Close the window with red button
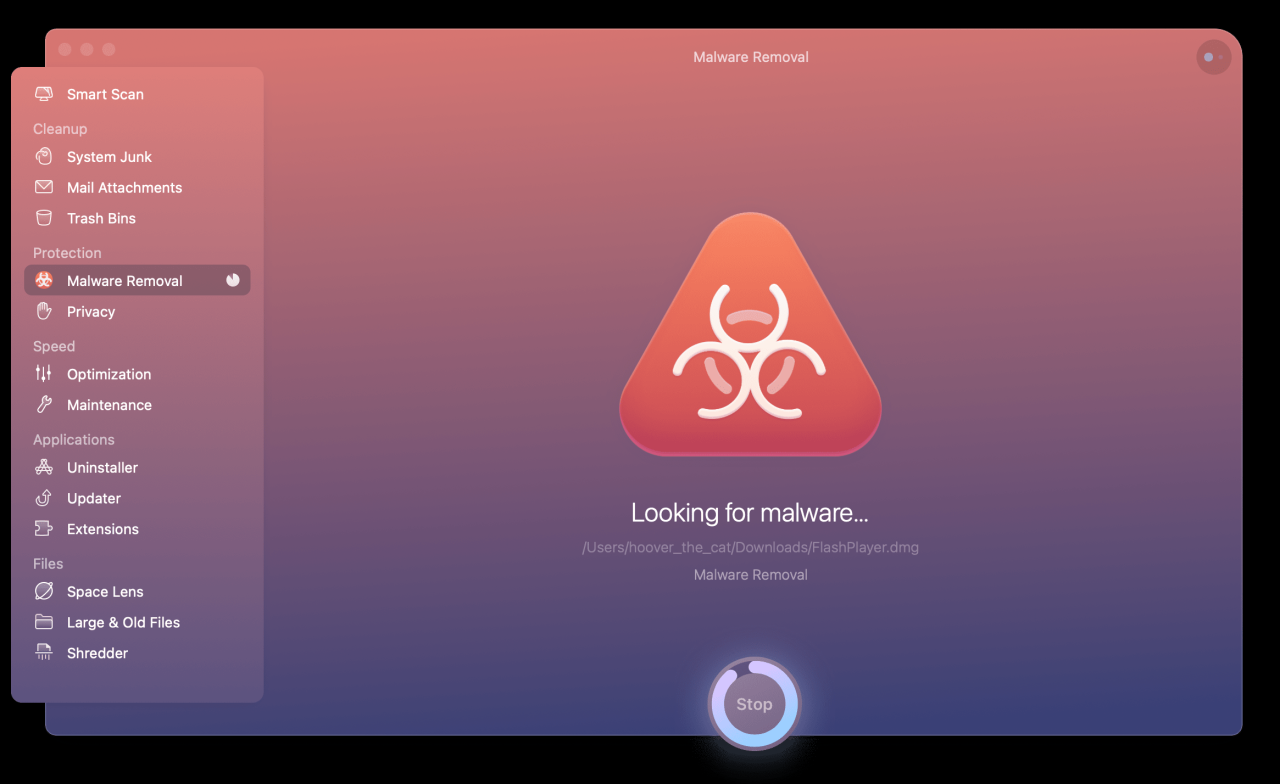This screenshot has height=784, width=1280. coord(65,49)
